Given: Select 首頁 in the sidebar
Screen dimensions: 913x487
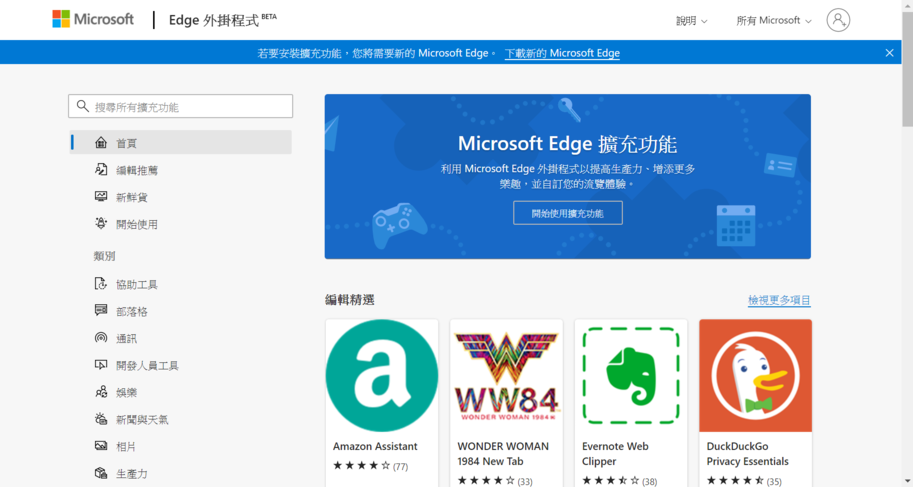Looking at the screenshot, I should coord(181,143).
